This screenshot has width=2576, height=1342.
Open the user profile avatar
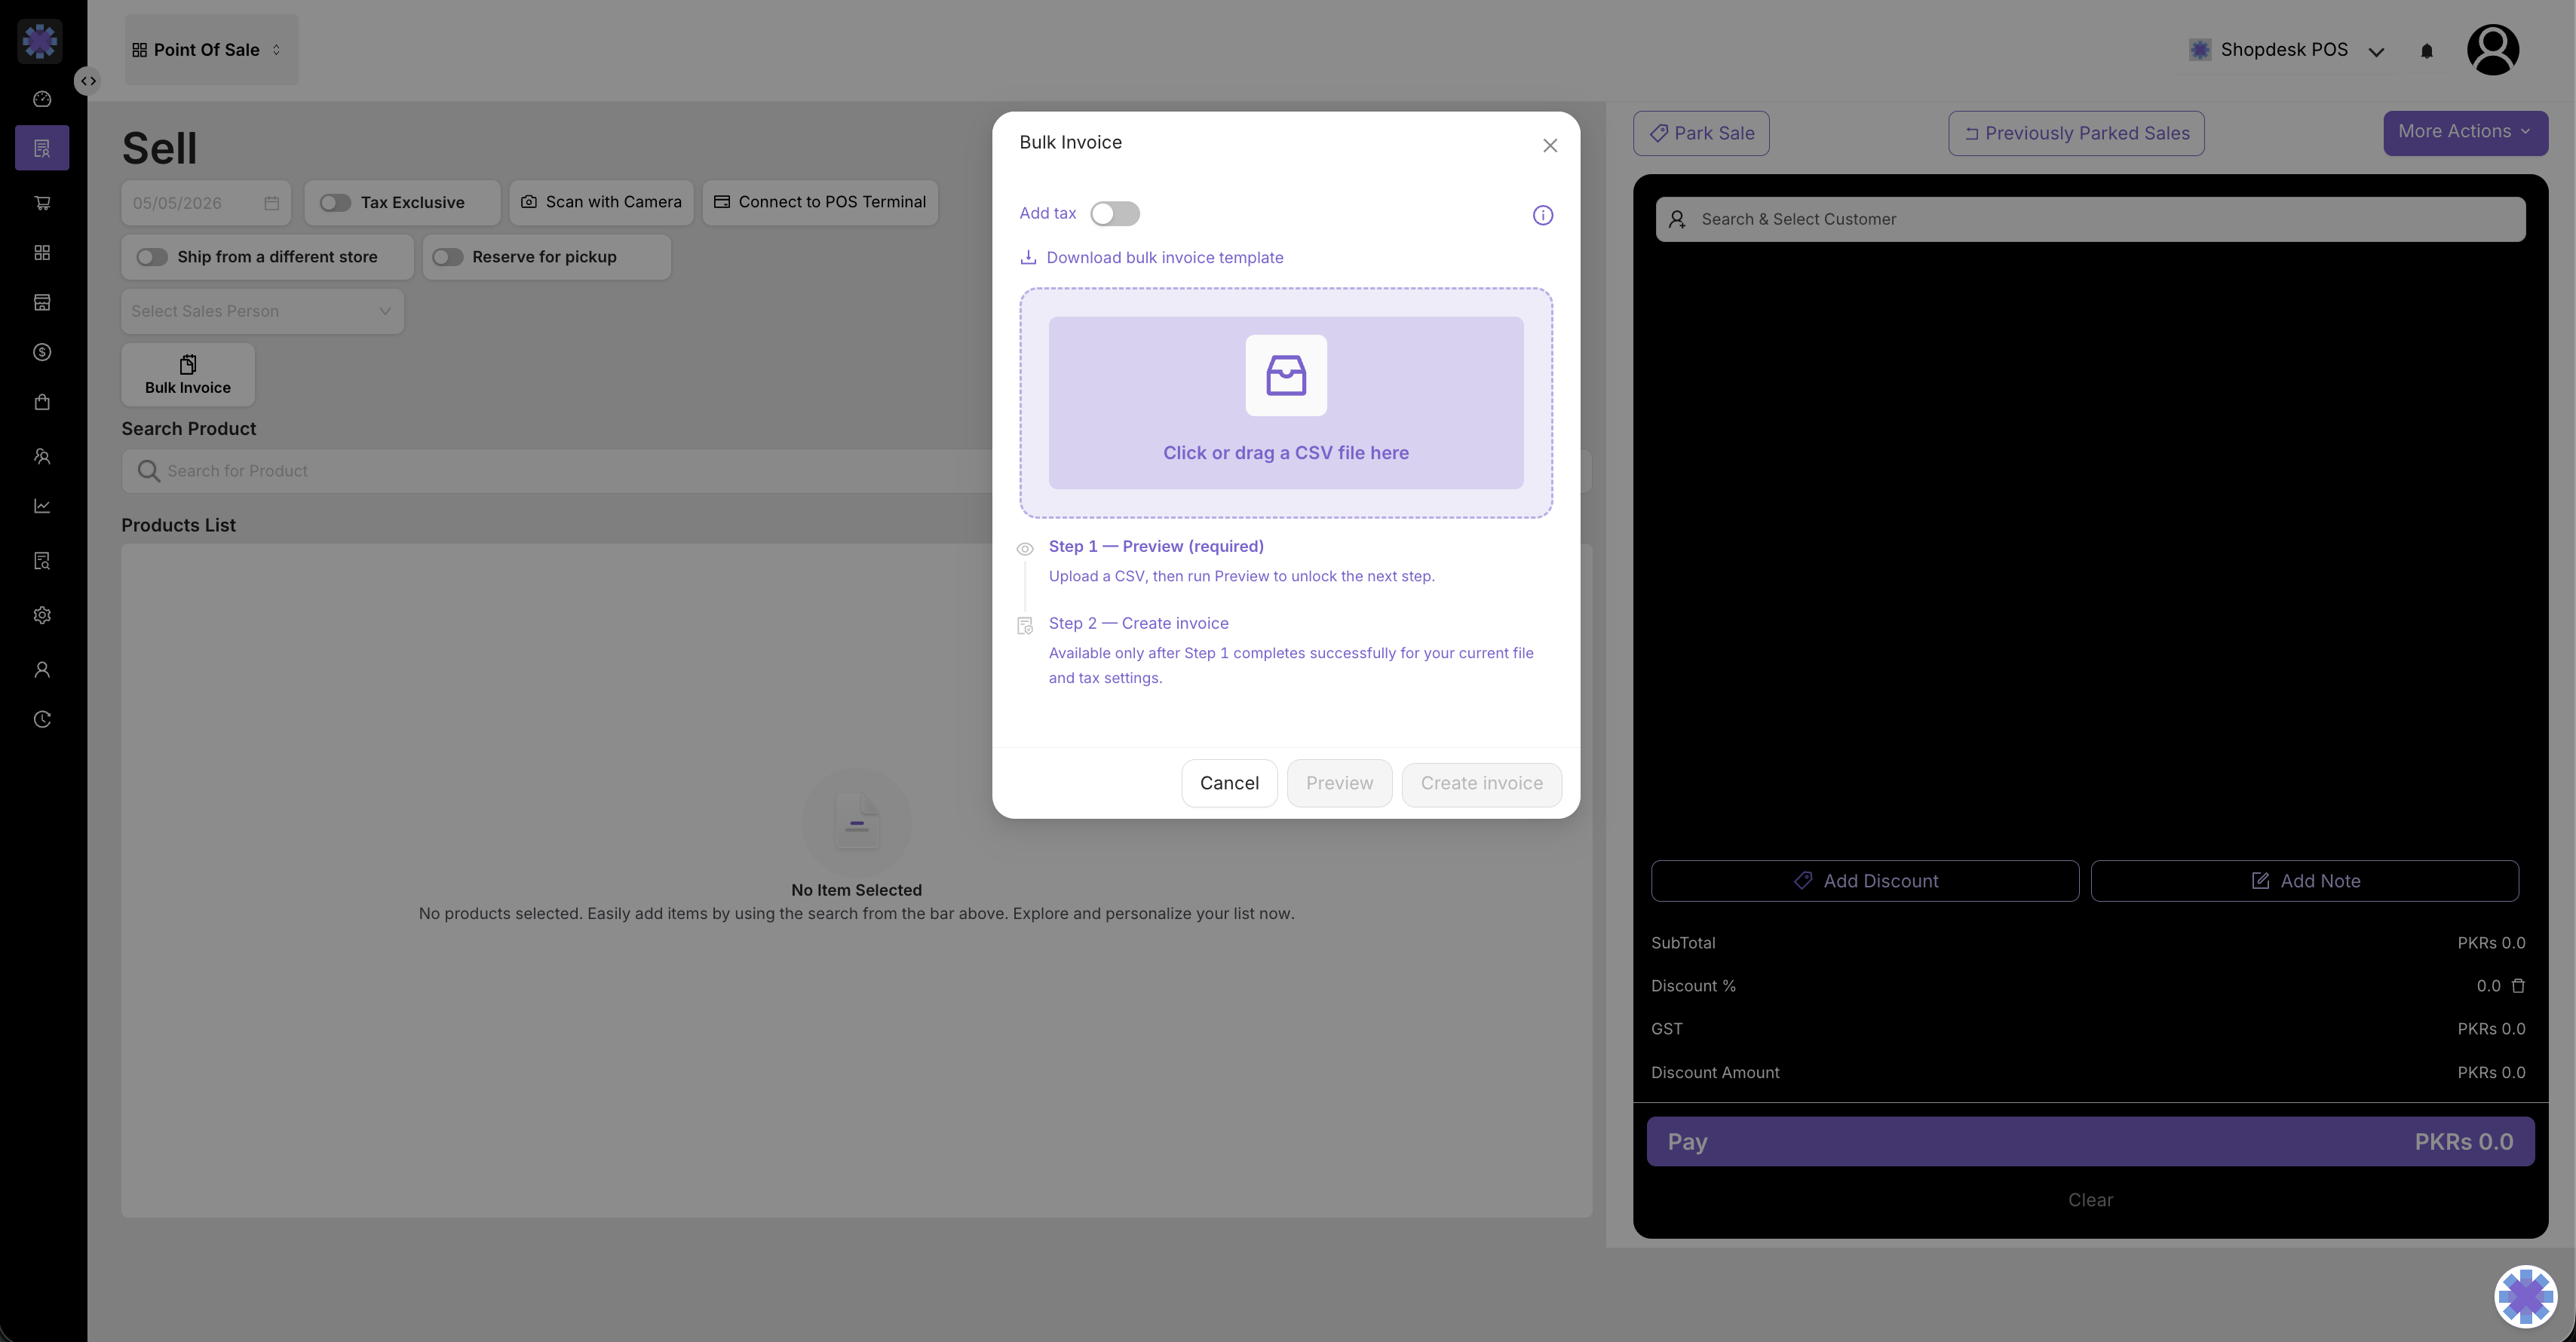point(2493,50)
